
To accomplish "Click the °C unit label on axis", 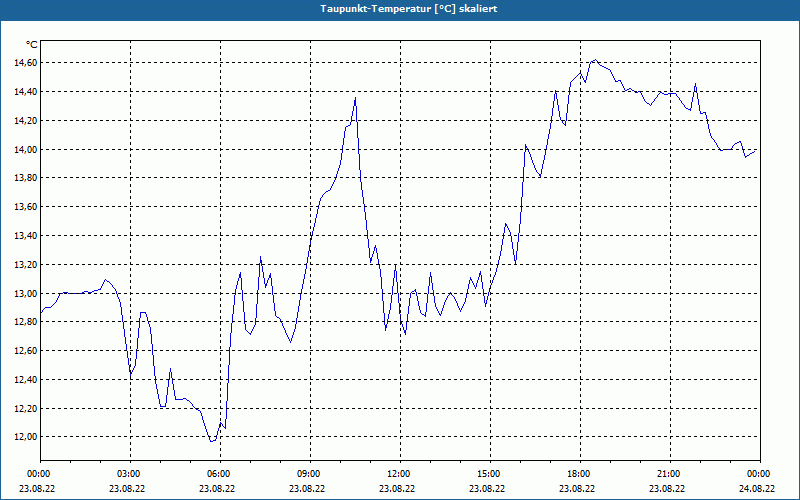I will tap(32, 45).
